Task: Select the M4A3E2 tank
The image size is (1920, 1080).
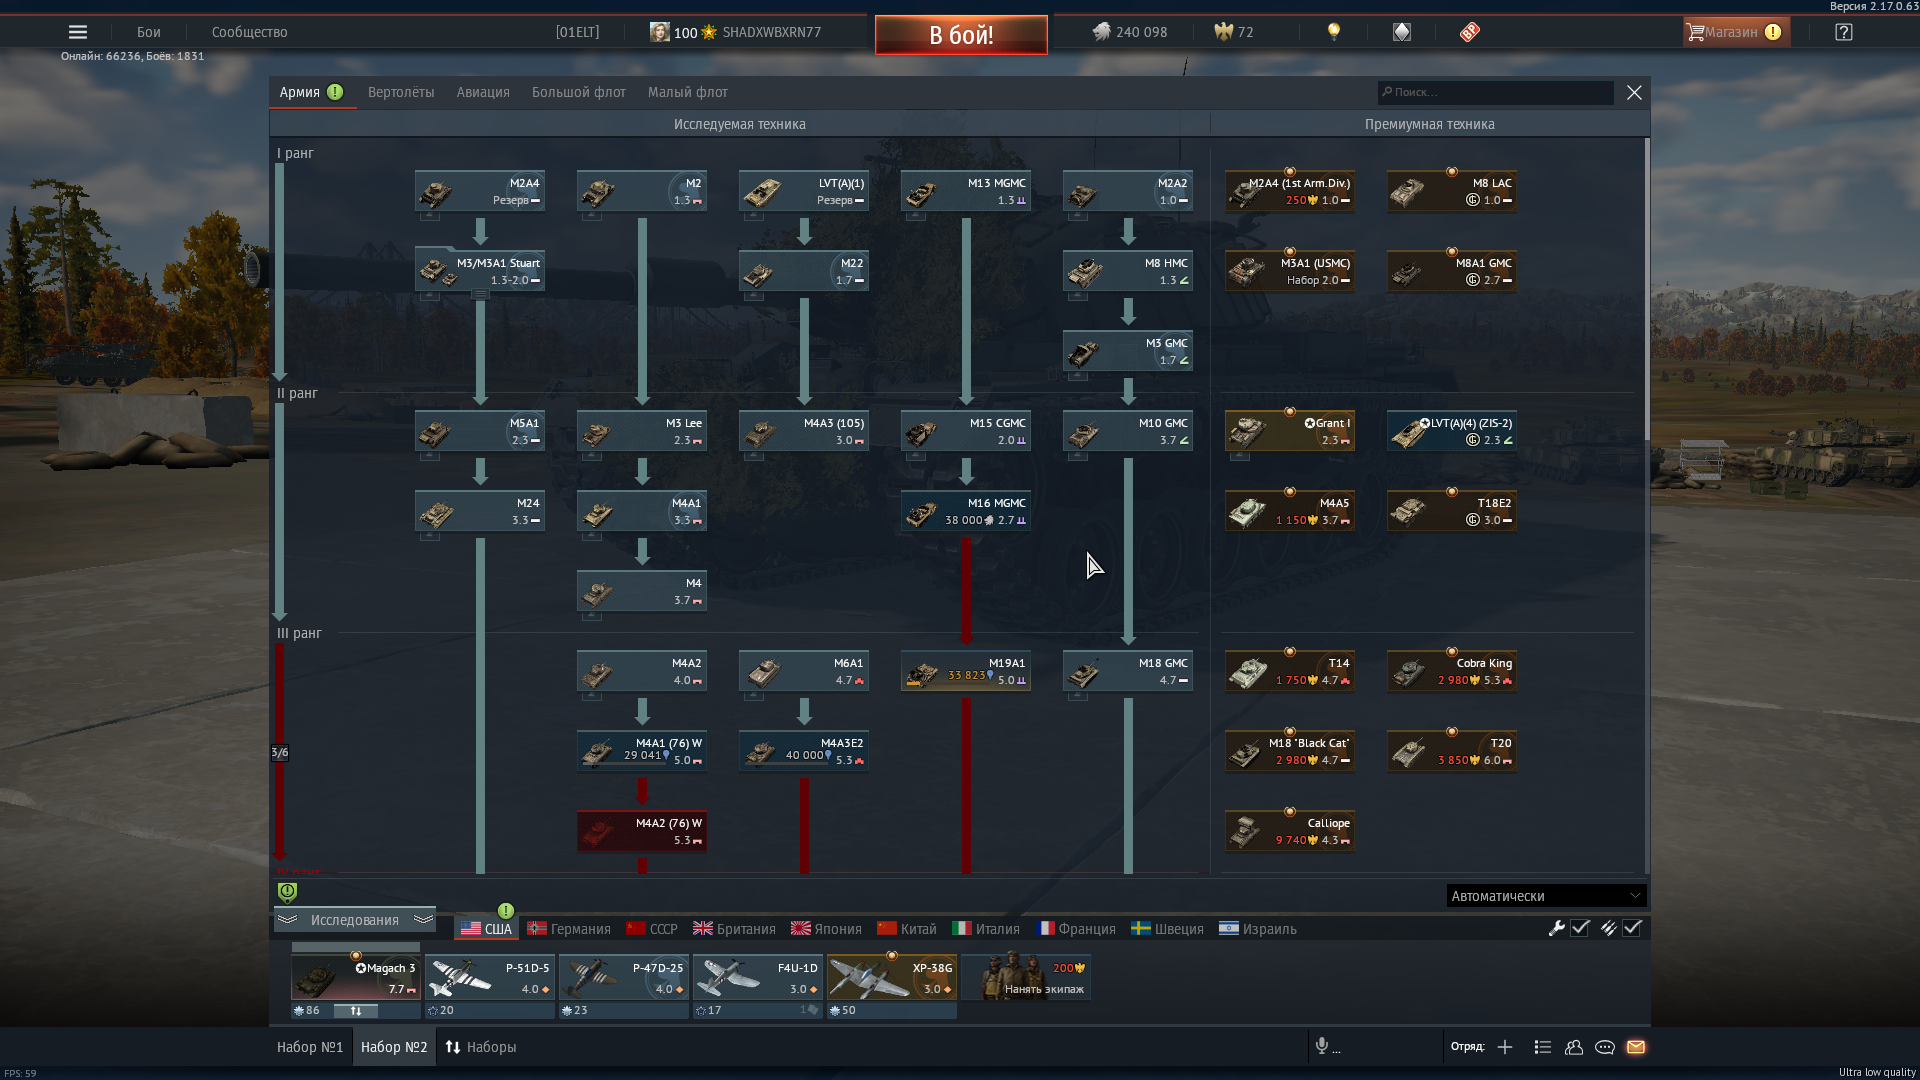Action: pyautogui.click(x=804, y=751)
